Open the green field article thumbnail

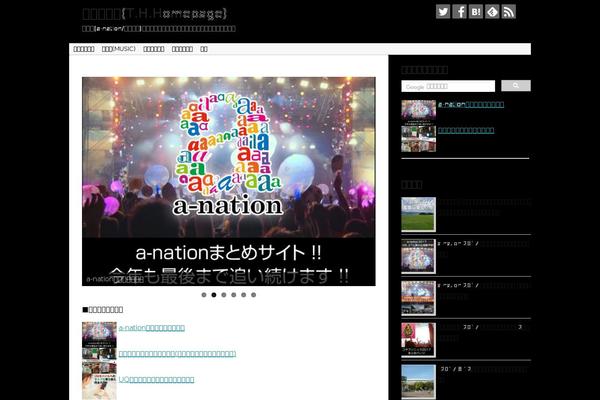(419, 214)
